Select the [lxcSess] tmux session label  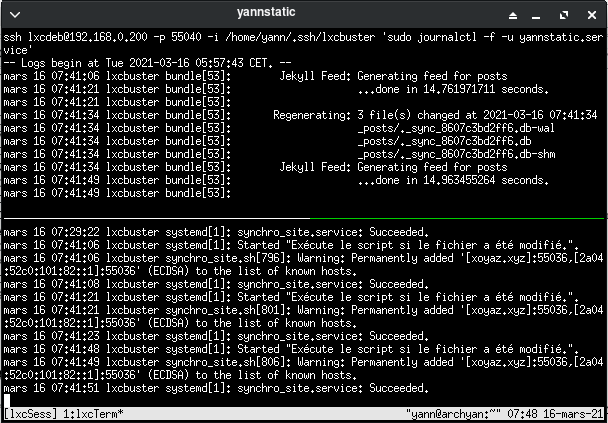tap(30, 412)
